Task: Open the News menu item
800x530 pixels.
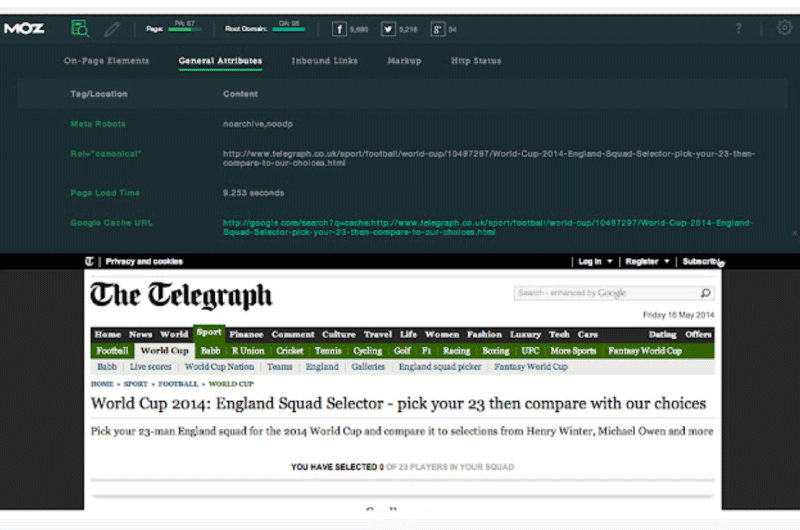Action: click(x=140, y=335)
